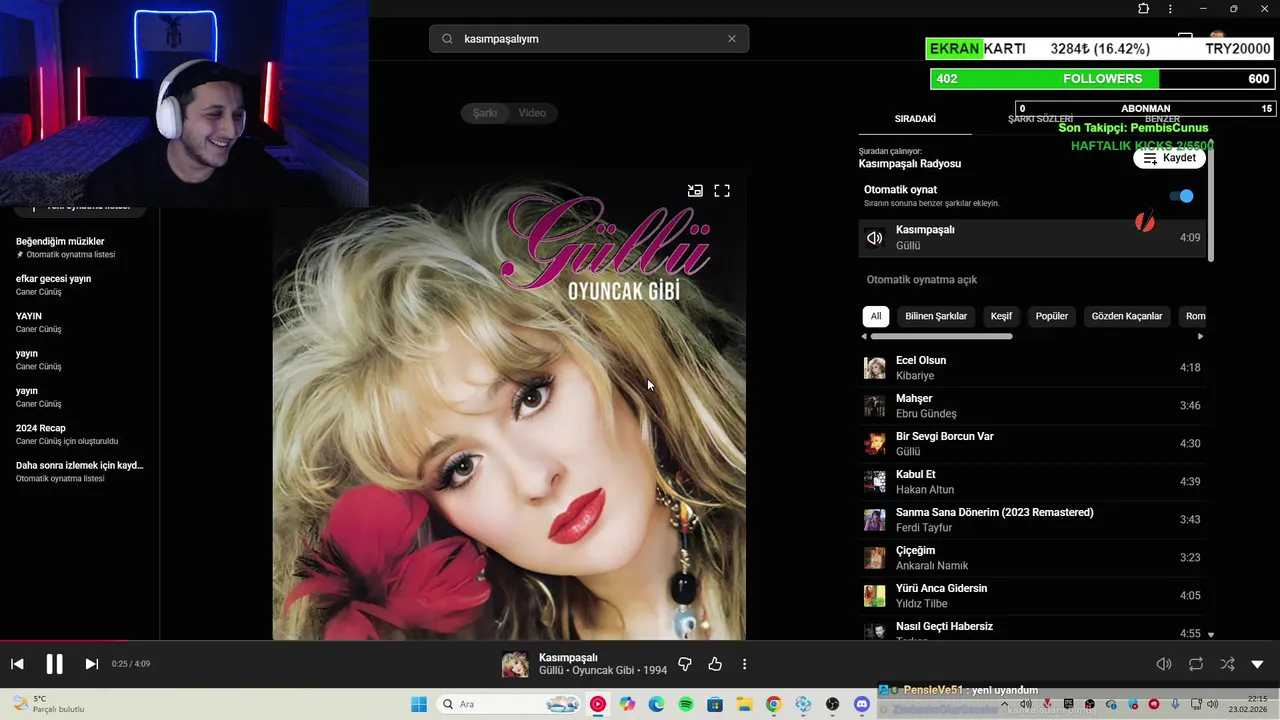The height and width of the screenshot is (720, 1280).
Task: Toggle shuffle mode
Action: pos(1227,664)
